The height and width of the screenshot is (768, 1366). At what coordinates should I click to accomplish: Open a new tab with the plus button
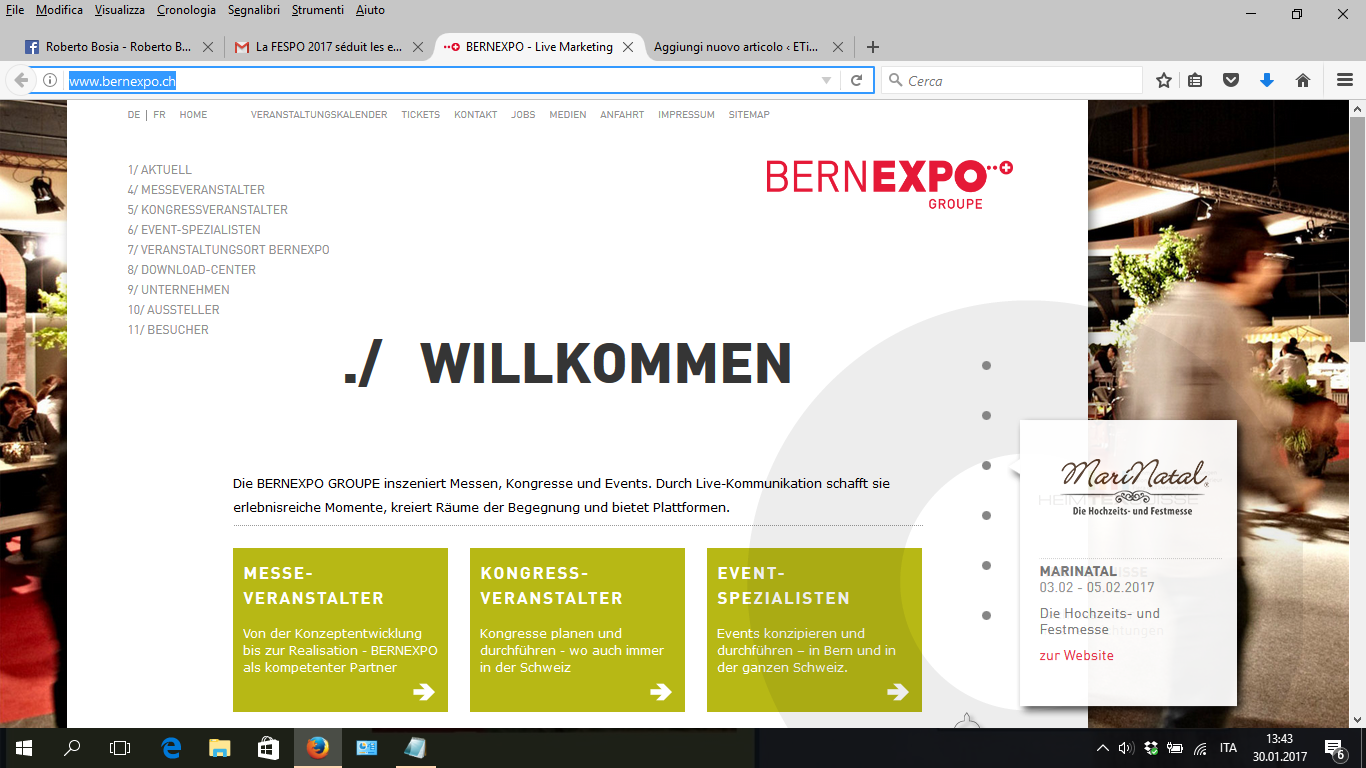click(x=873, y=47)
